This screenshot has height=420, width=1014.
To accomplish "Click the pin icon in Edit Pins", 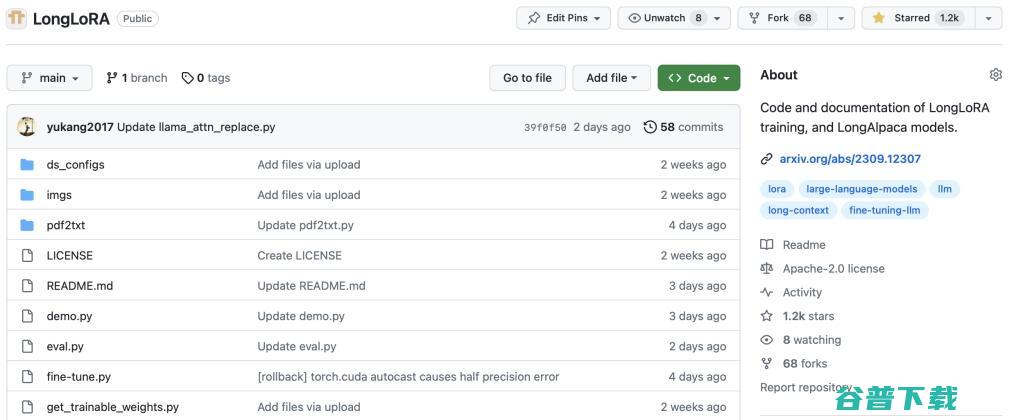I will click(534, 18).
